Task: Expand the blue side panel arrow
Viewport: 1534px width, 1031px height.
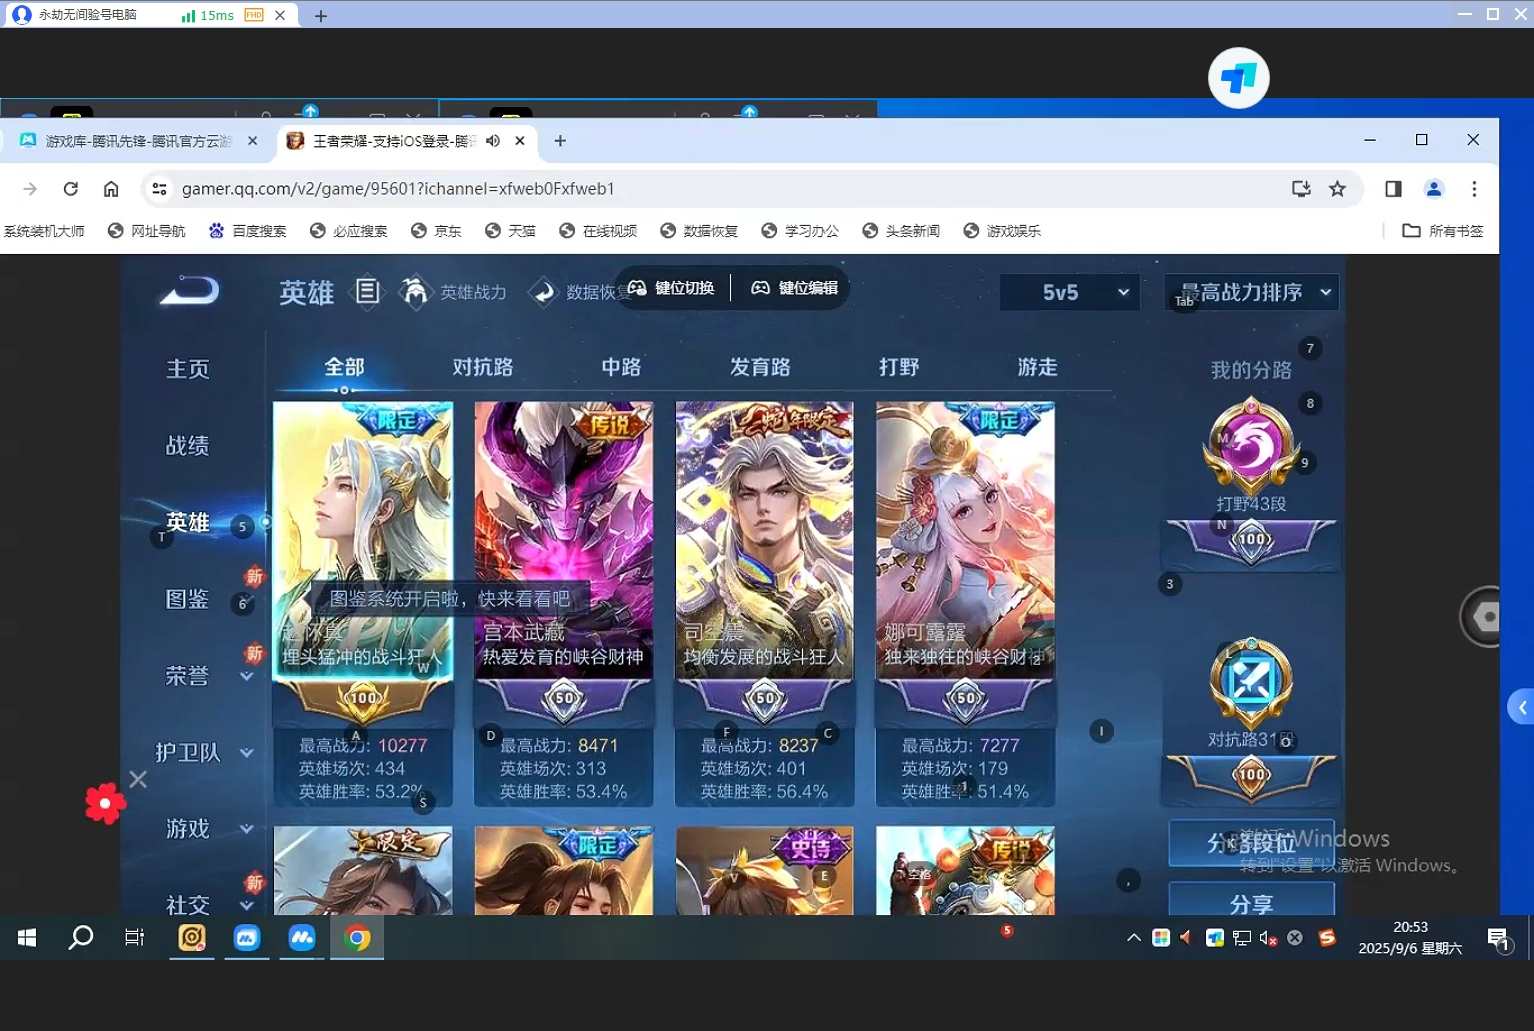Action: [1521, 708]
